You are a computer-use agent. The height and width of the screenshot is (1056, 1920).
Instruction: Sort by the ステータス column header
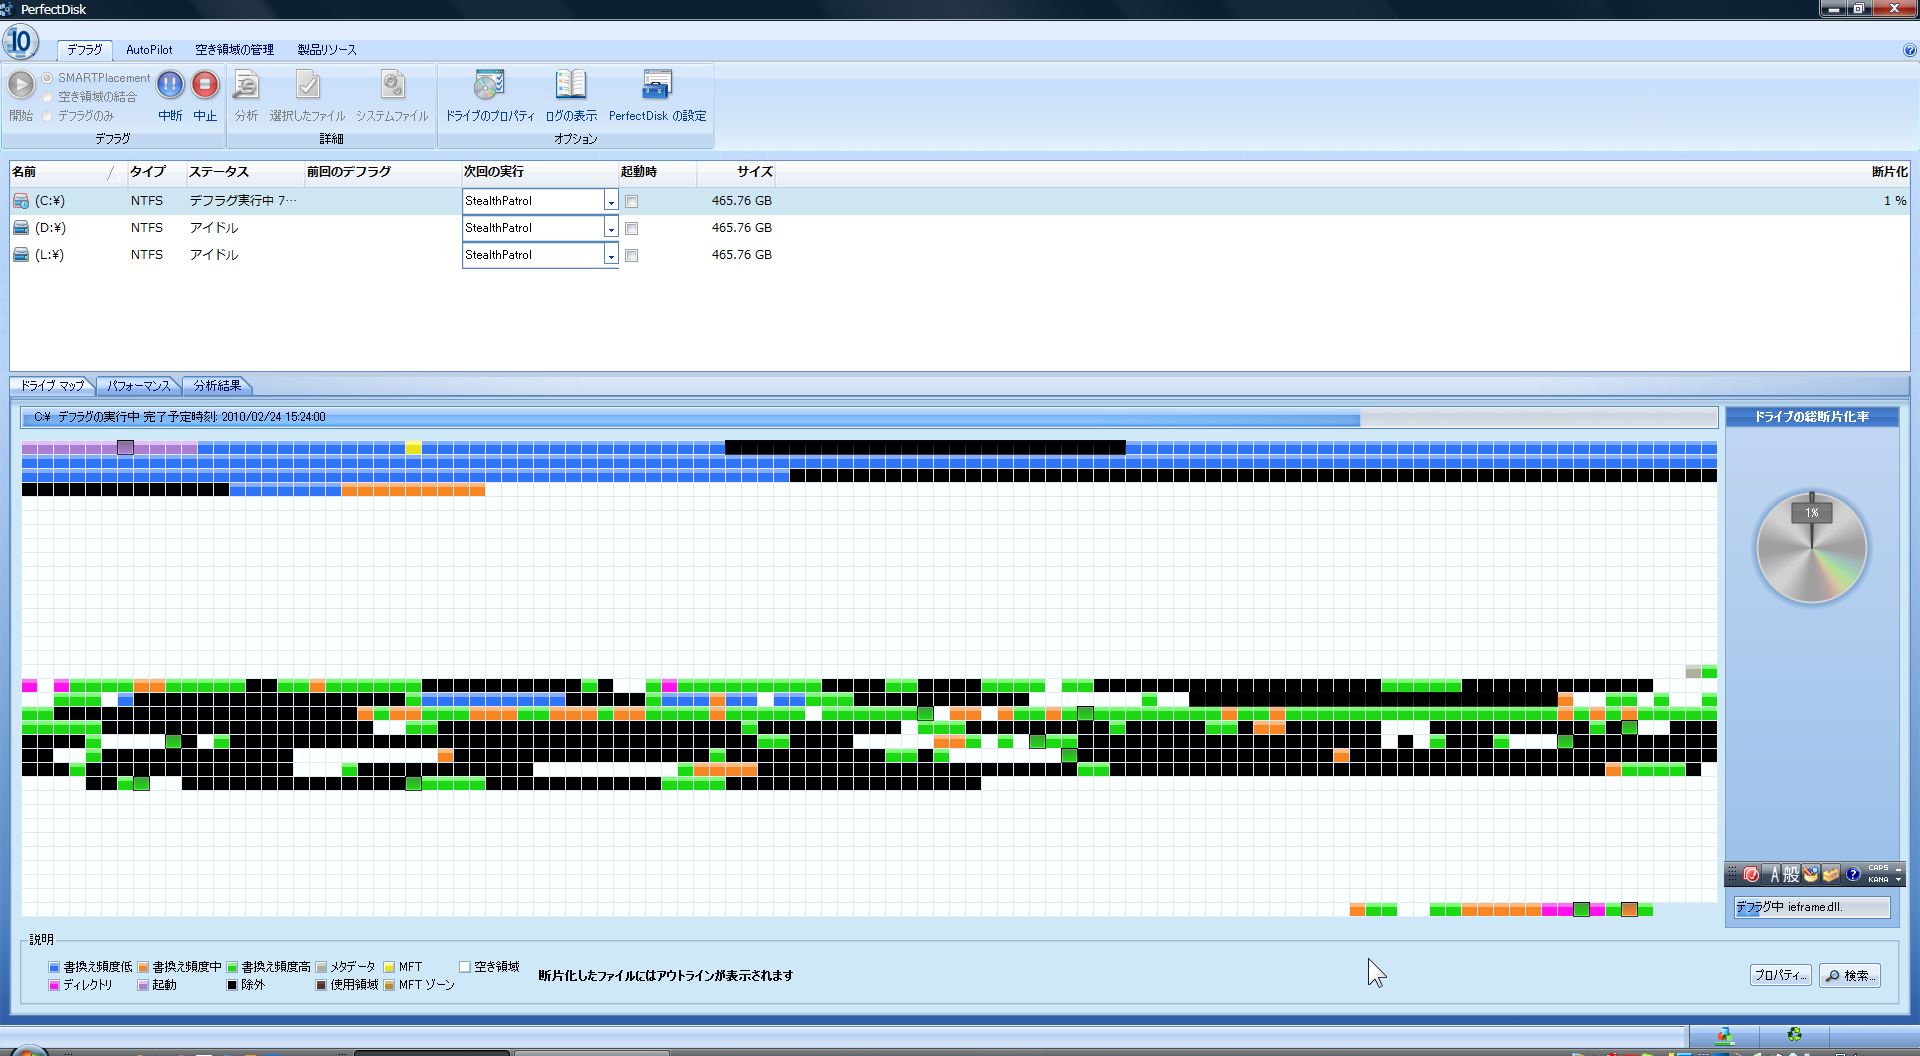pos(244,172)
